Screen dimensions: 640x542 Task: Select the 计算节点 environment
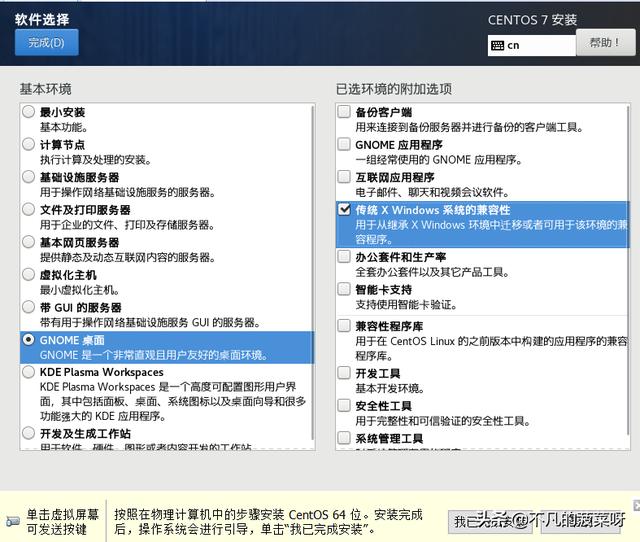coord(28,145)
